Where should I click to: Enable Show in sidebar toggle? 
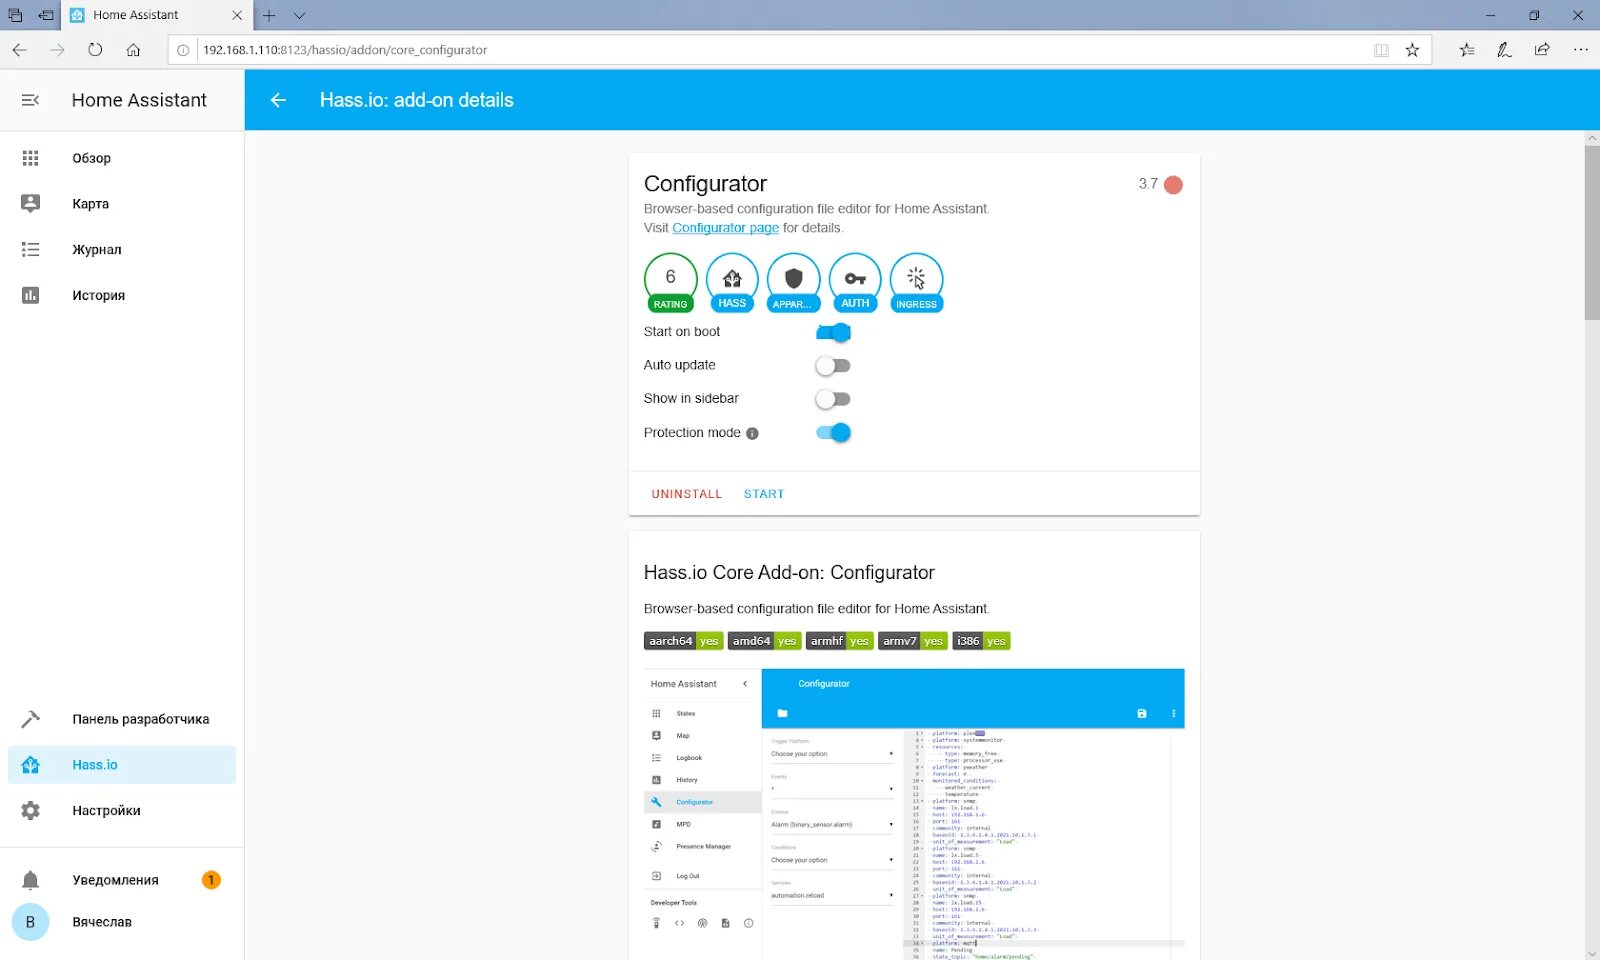pyautogui.click(x=833, y=399)
